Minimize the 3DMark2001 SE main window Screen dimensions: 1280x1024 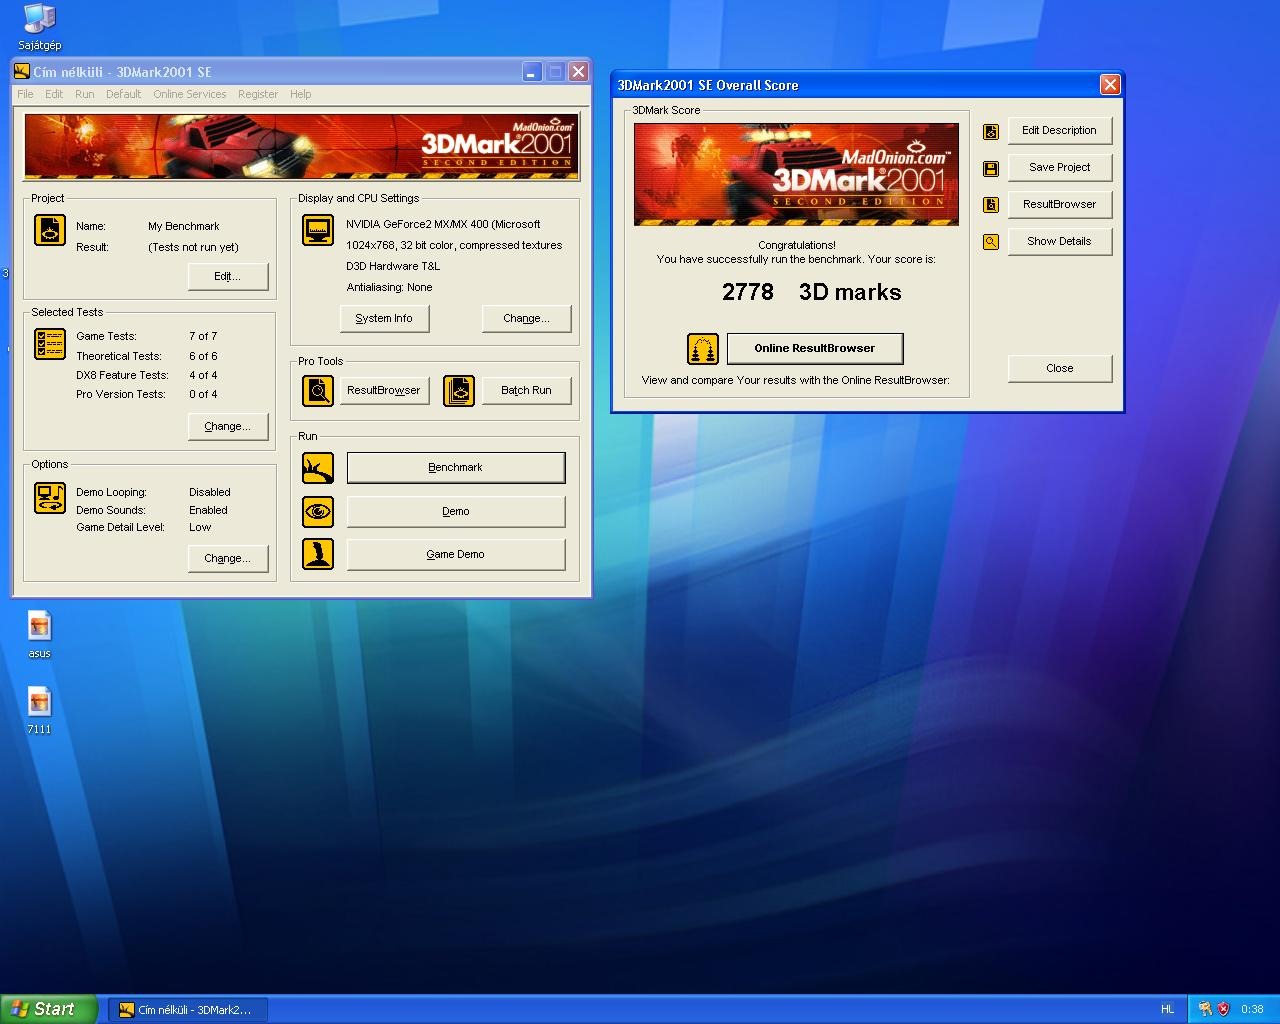pos(532,72)
